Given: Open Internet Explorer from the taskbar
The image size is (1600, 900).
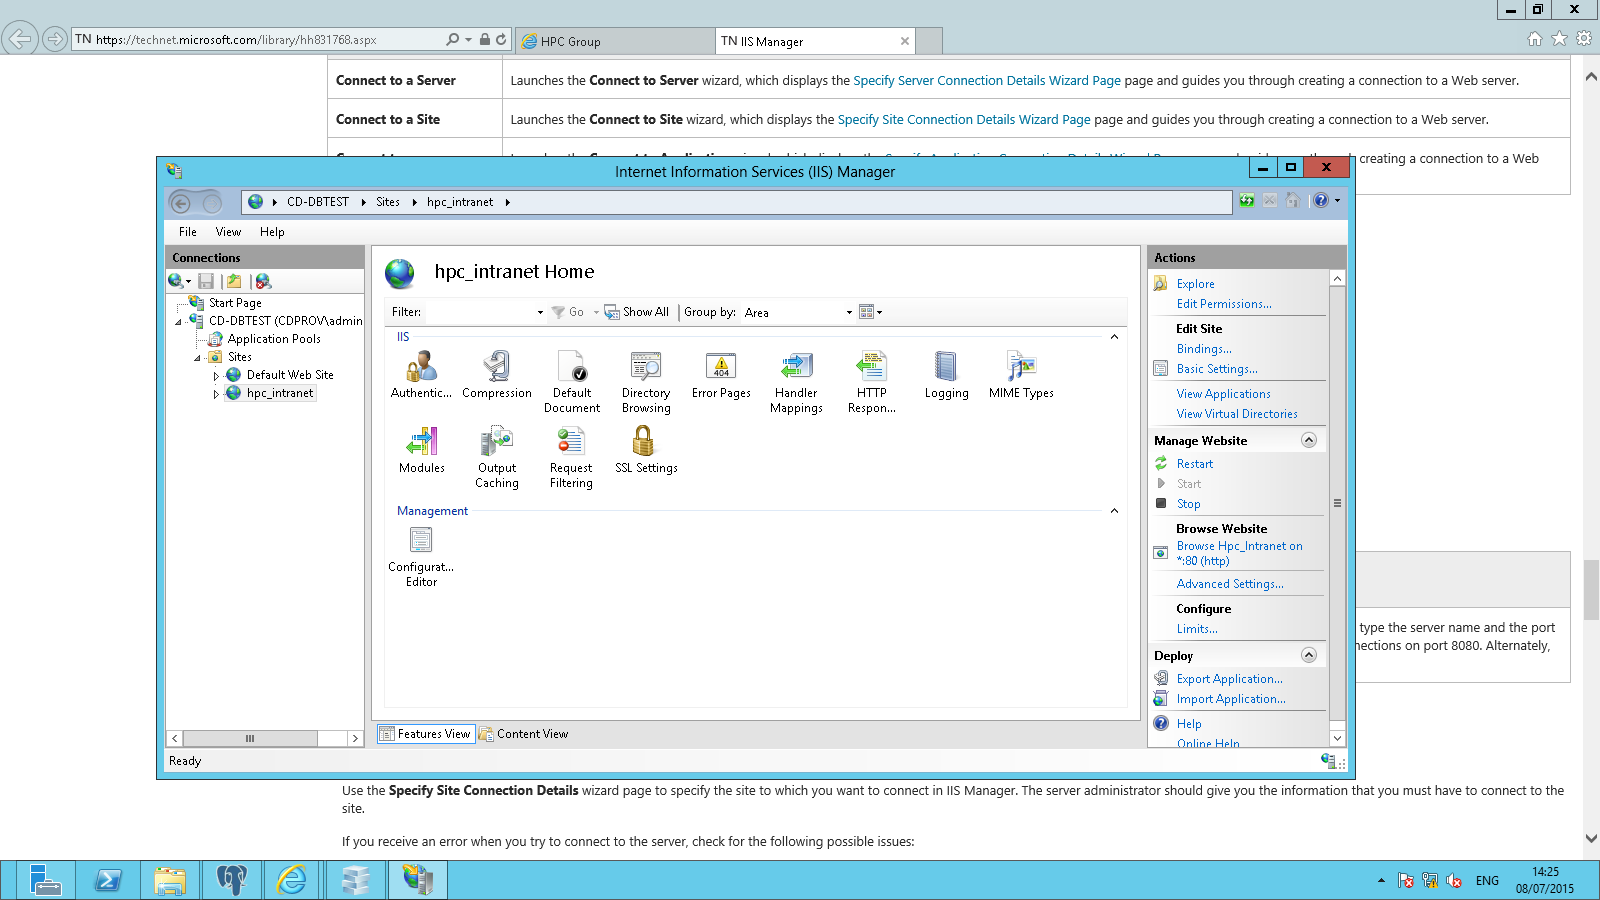Looking at the screenshot, I should [x=292, y=881].
